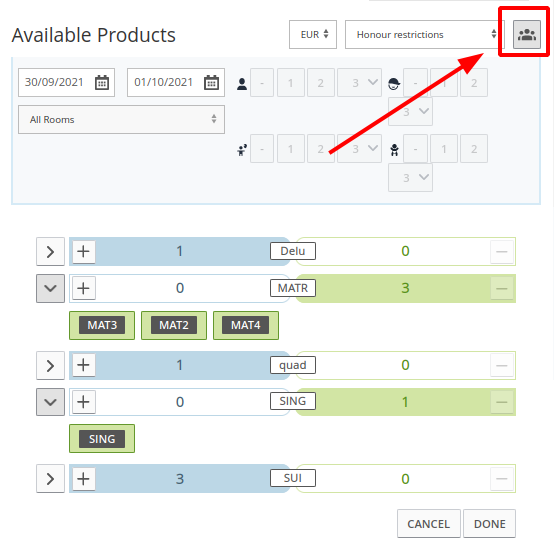Click the plus icon on SUI row
The height and width of the screenshot is (554, 554).
[83, 479]
